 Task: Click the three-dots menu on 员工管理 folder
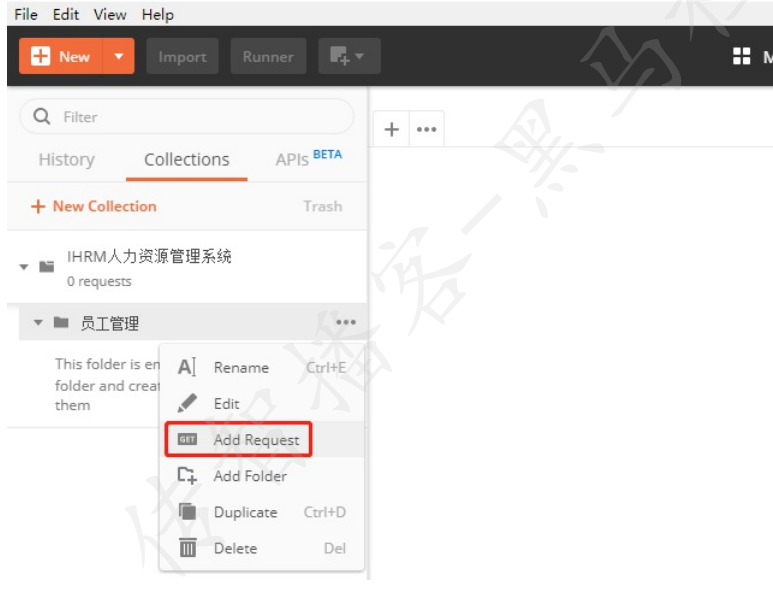pos(346,322)
